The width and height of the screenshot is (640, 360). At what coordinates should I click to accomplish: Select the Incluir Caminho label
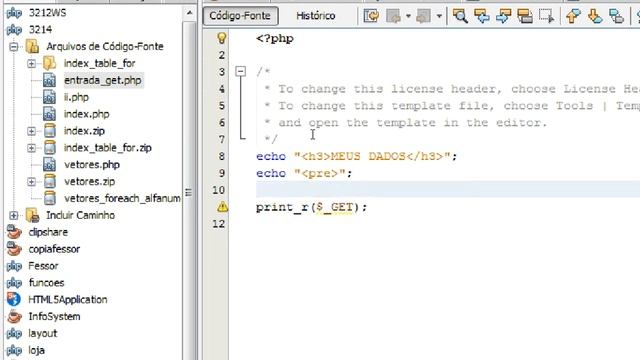(x=80, y=215)
